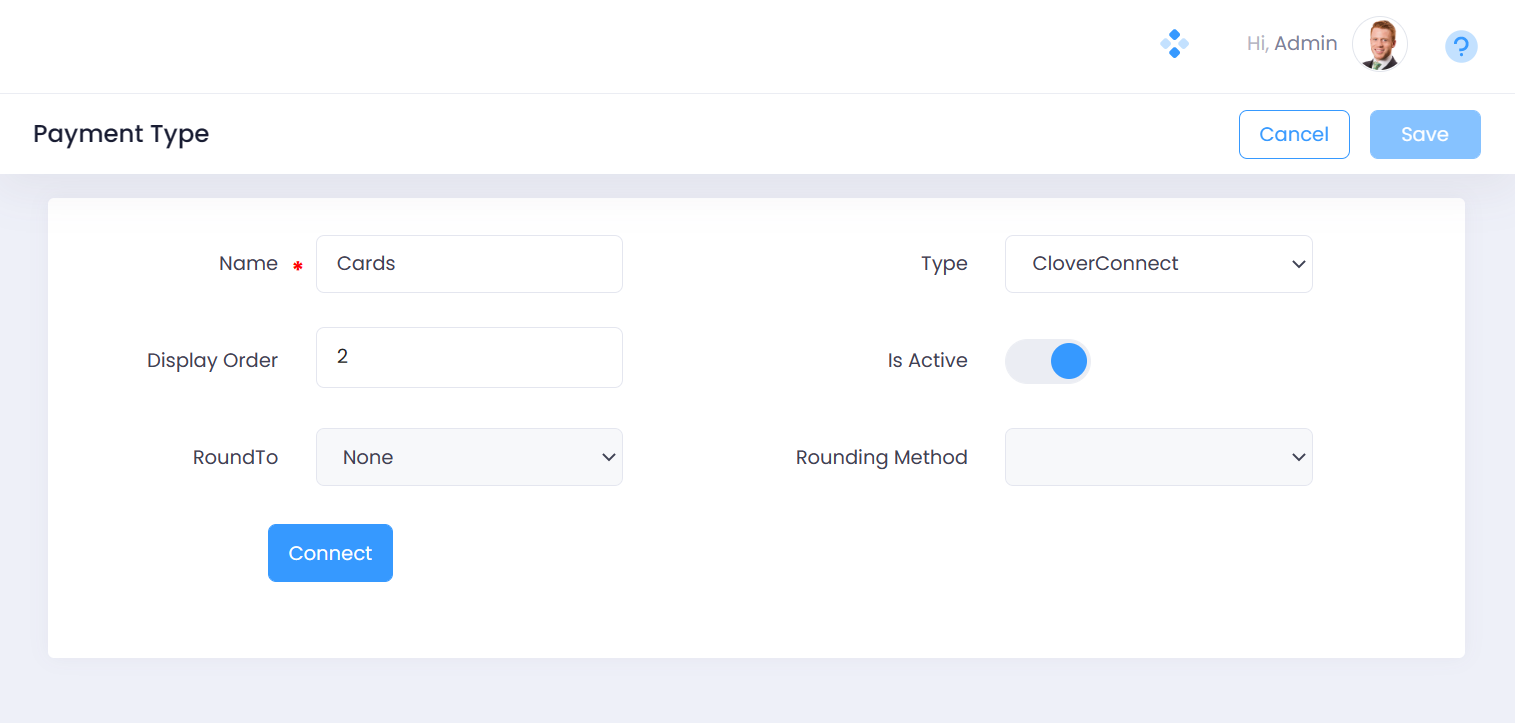Click the RoundTo label text
1515x723 pixels.
235,457
